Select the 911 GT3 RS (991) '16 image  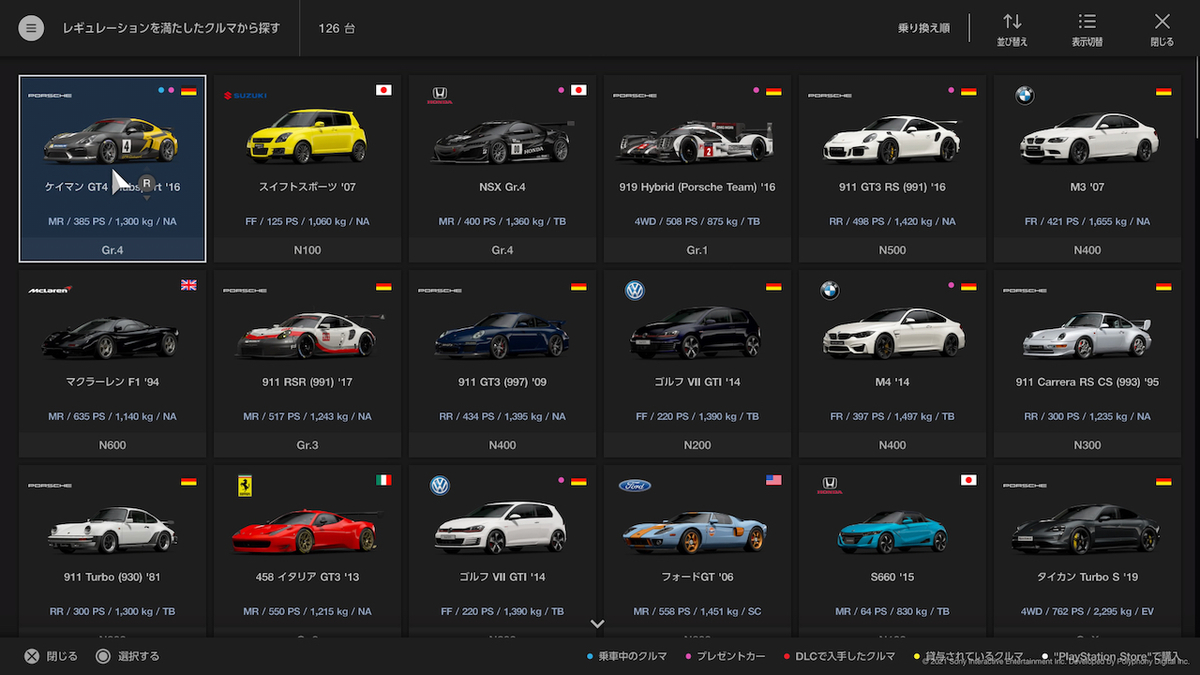tap(891, 139)
